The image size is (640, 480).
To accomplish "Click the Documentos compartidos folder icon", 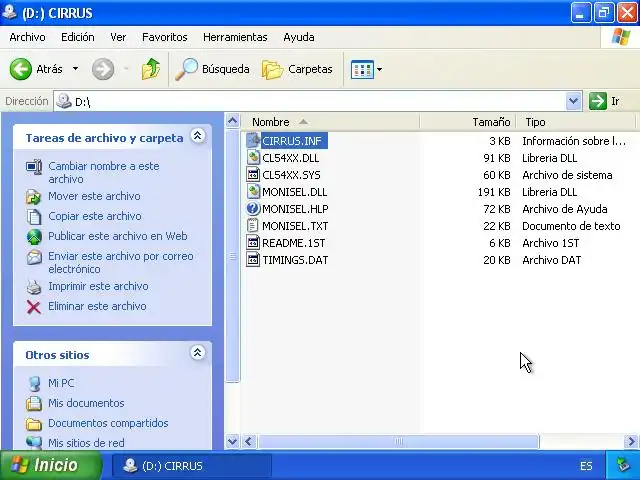I will click(x=34, y=424).
